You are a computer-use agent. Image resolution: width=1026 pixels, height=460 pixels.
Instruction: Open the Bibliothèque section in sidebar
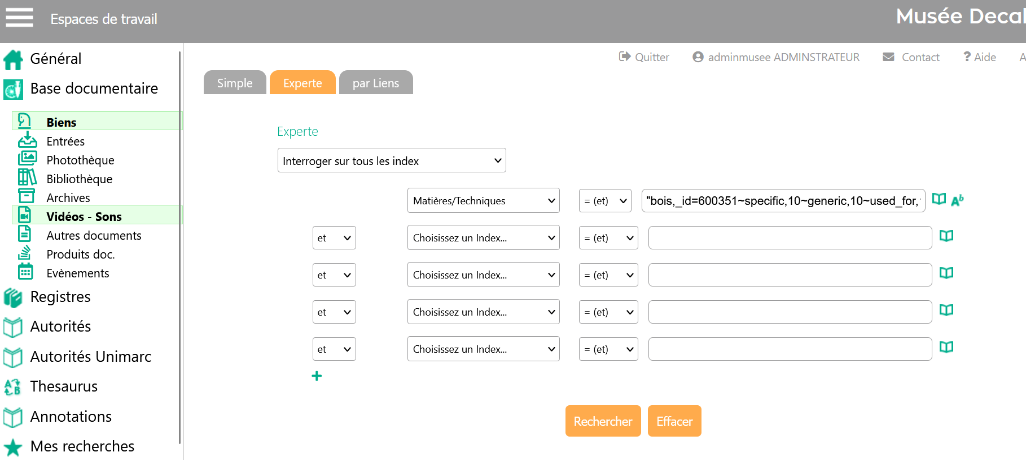pos(79,179)
